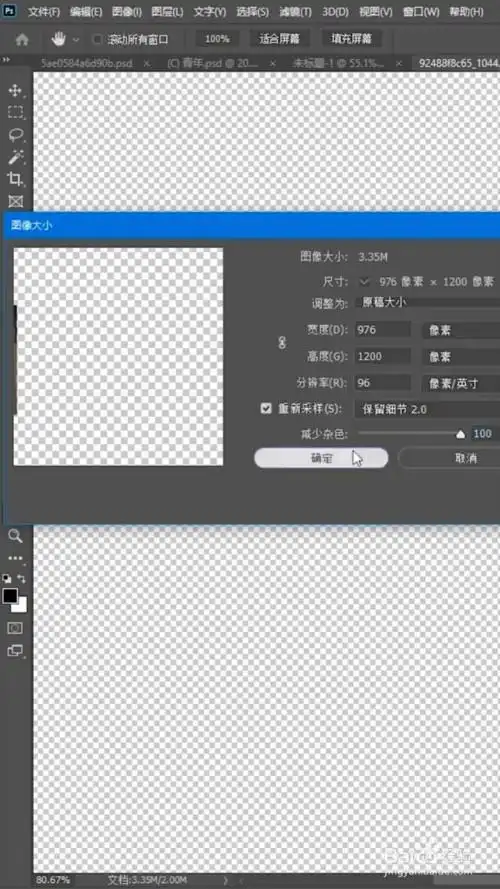Select the Zoom magnifier tool
This screenshot has width=500, height=889.
15,536
